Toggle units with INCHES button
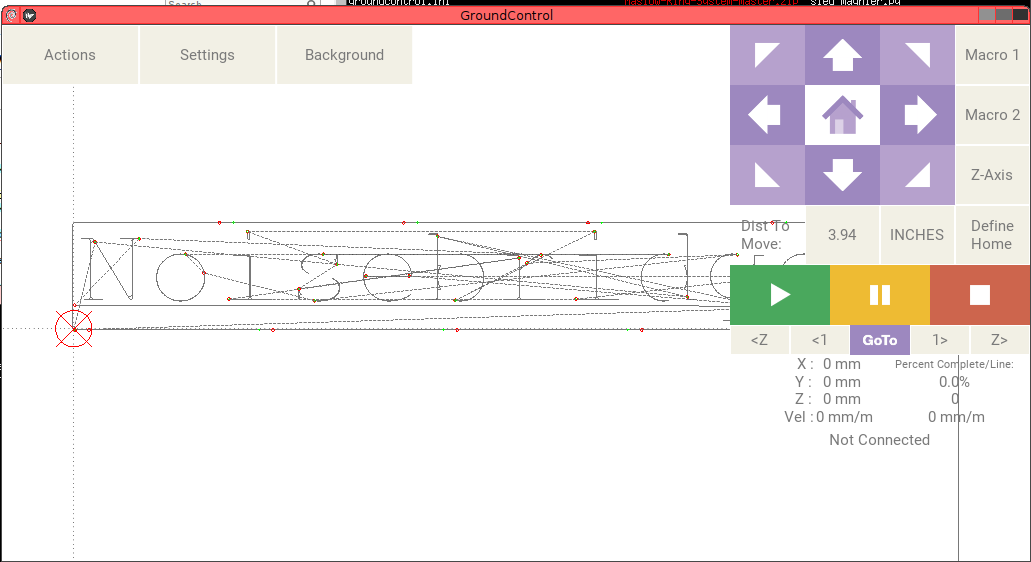Viewport: 1031px width, 562px height. point(917,235)
